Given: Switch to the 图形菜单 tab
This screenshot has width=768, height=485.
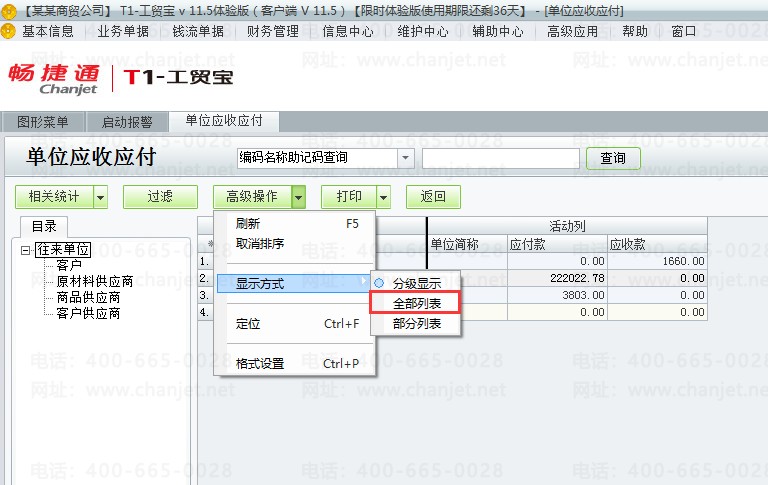Looking at the screenshot, I should [43, 121].
